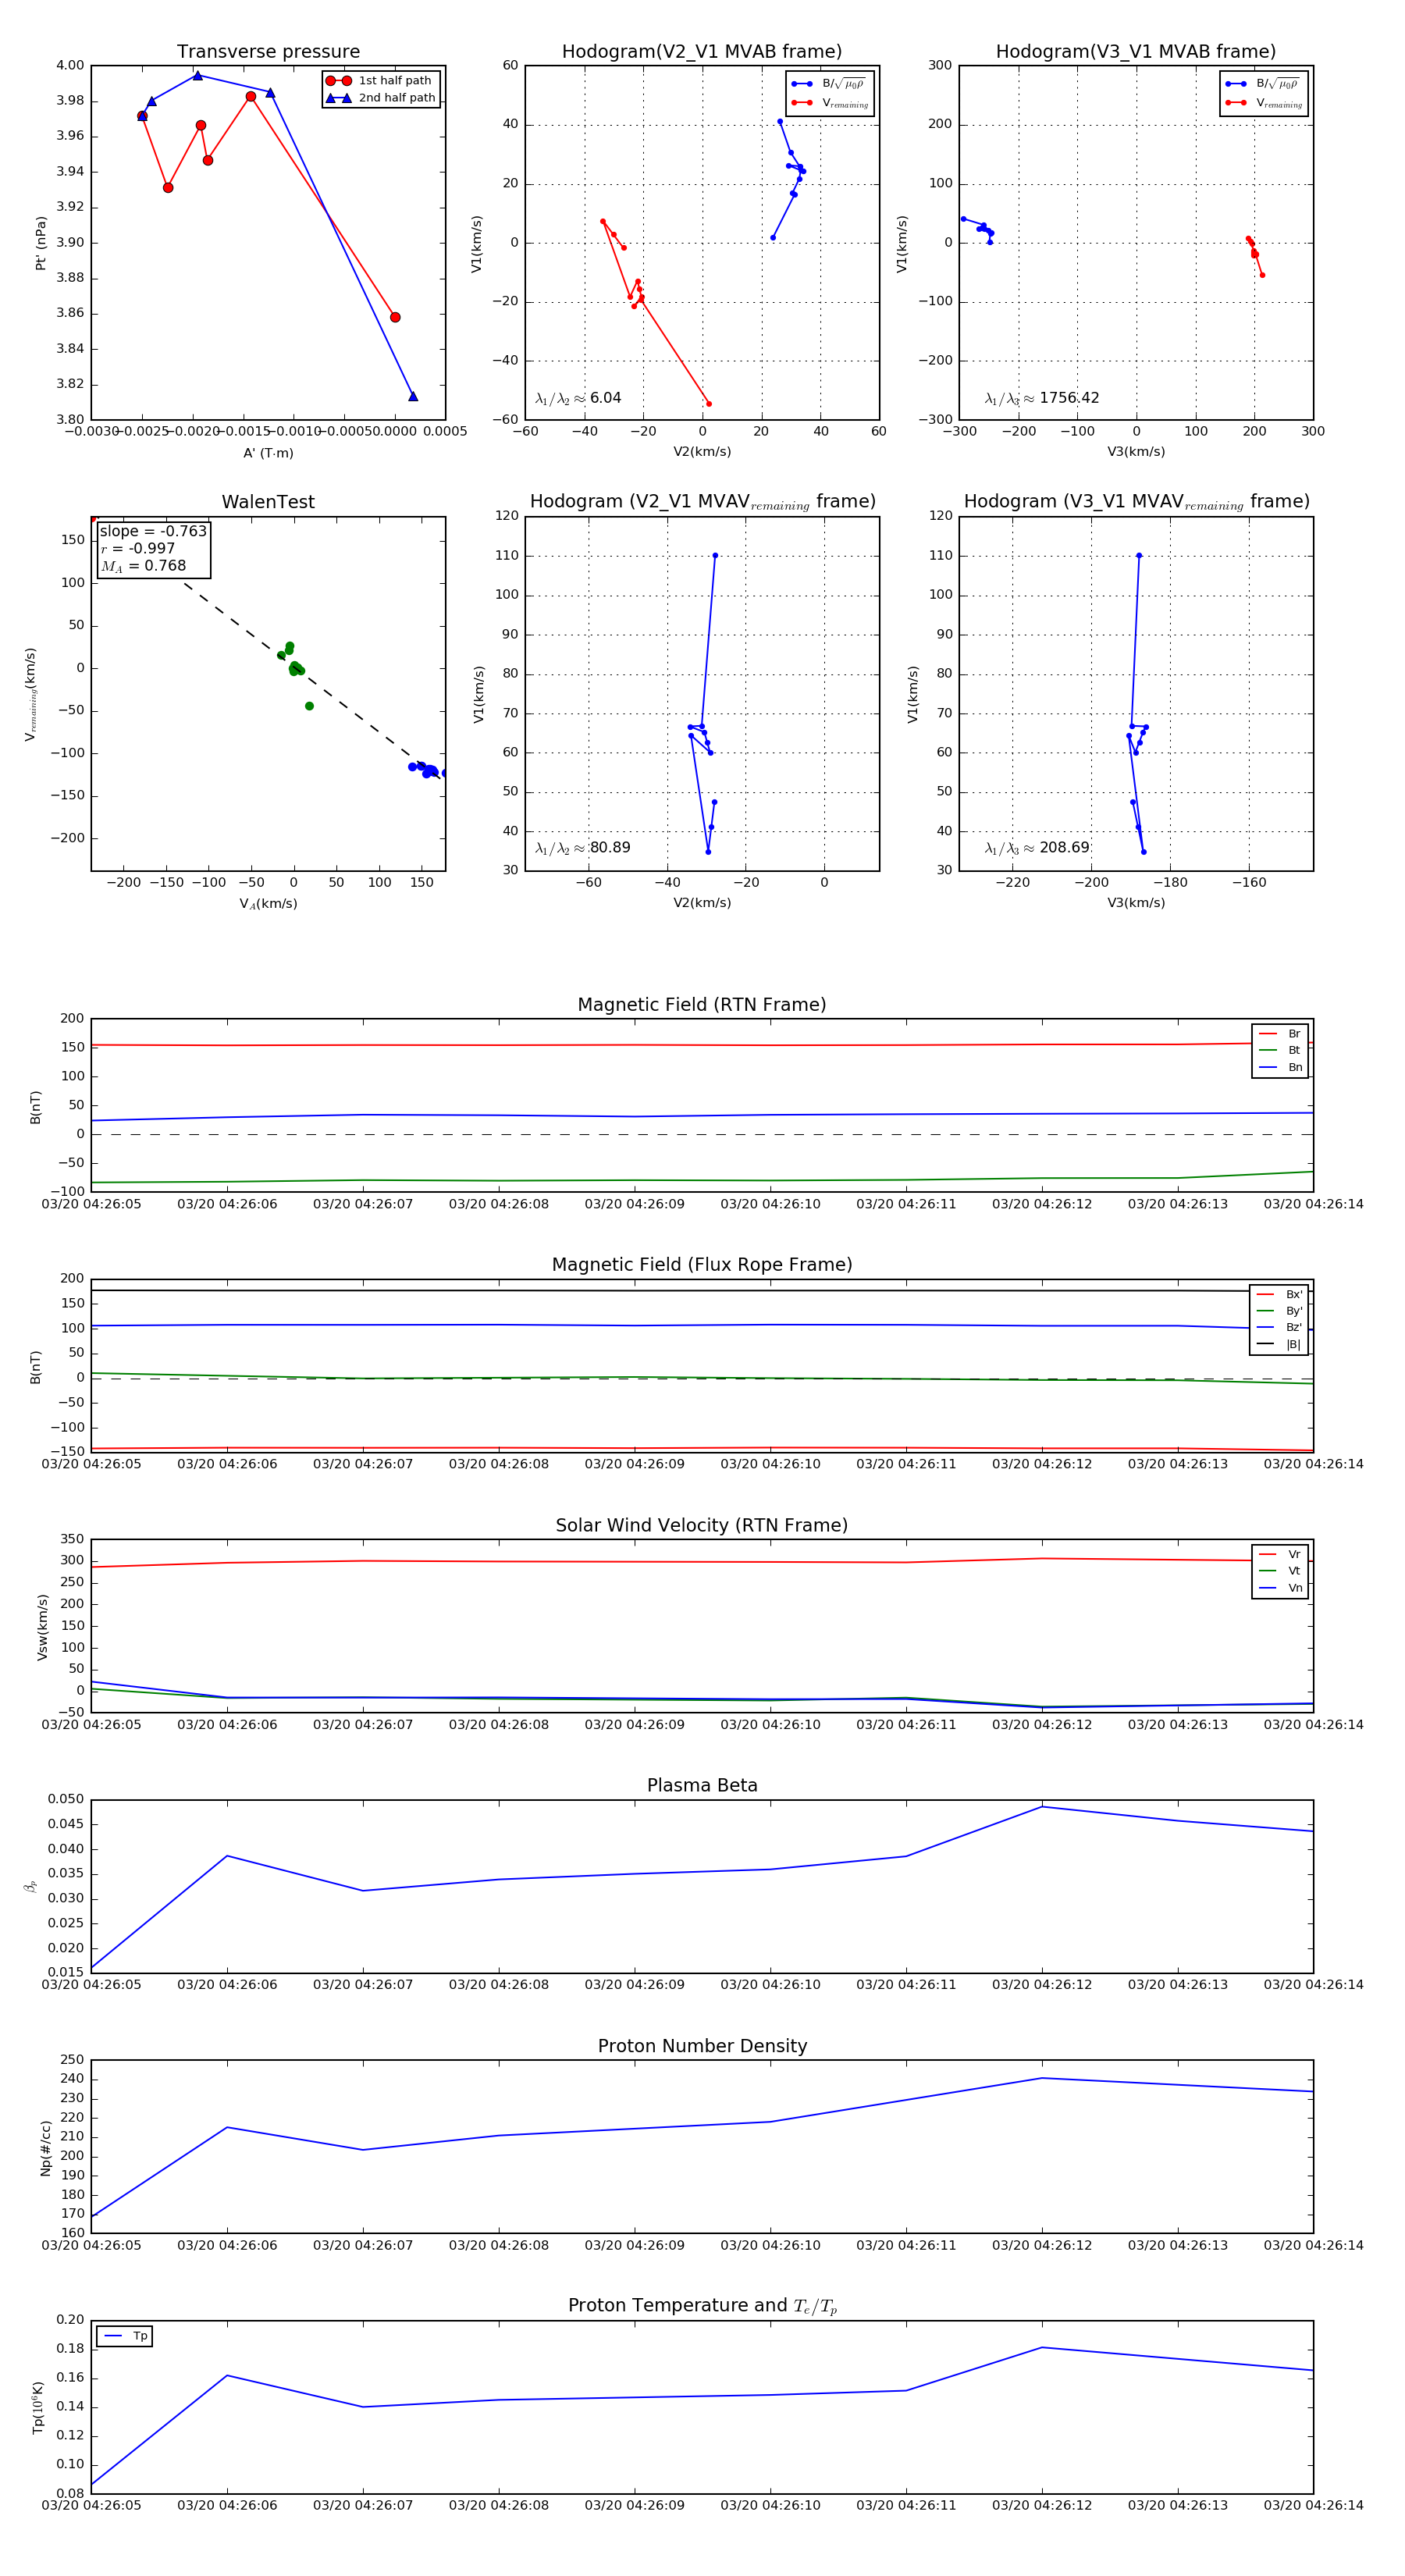Viewport: 1405px width, 2576px height.
Task: Click the "Tp(10⁶K)" y-axis label
Action: 38,2408
